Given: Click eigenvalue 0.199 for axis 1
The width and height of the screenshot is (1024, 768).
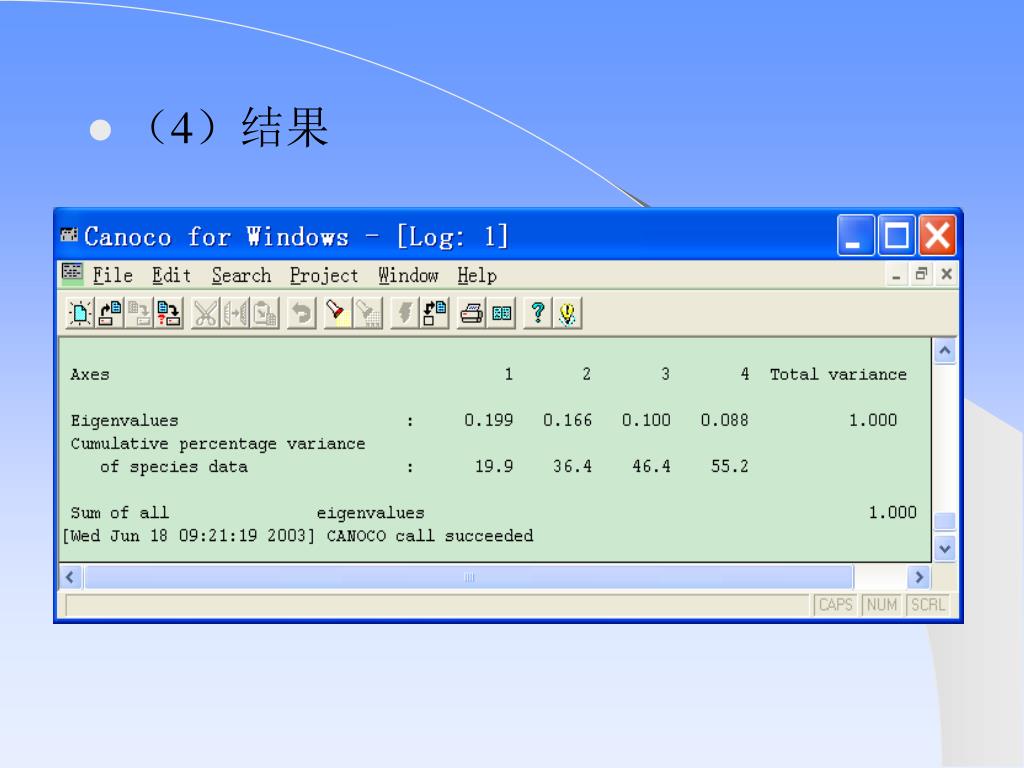Looking at the screenshot, I should click(488, 420).
